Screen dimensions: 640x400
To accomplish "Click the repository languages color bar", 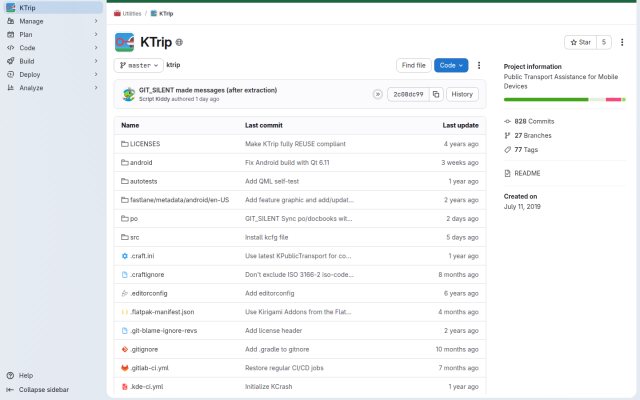I will point(564,100).
